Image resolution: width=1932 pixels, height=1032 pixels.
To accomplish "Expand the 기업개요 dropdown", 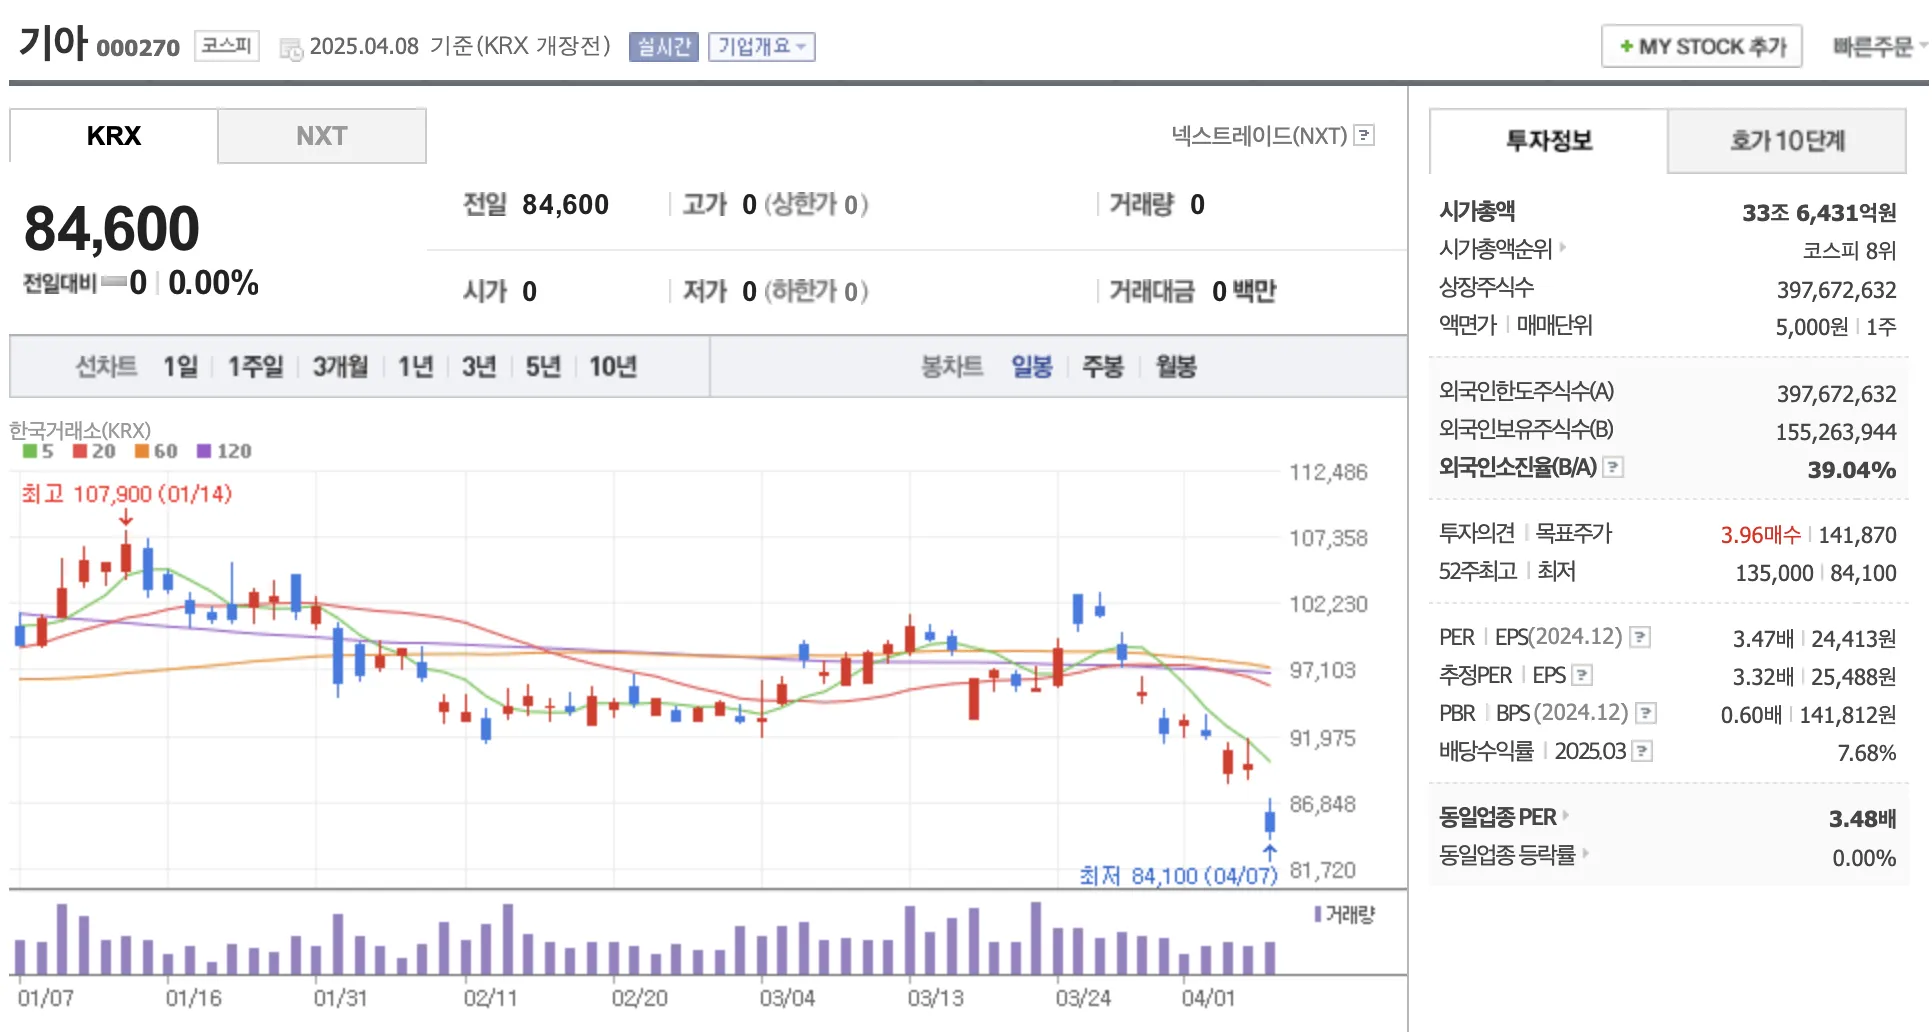I will (x=762, y=47).
